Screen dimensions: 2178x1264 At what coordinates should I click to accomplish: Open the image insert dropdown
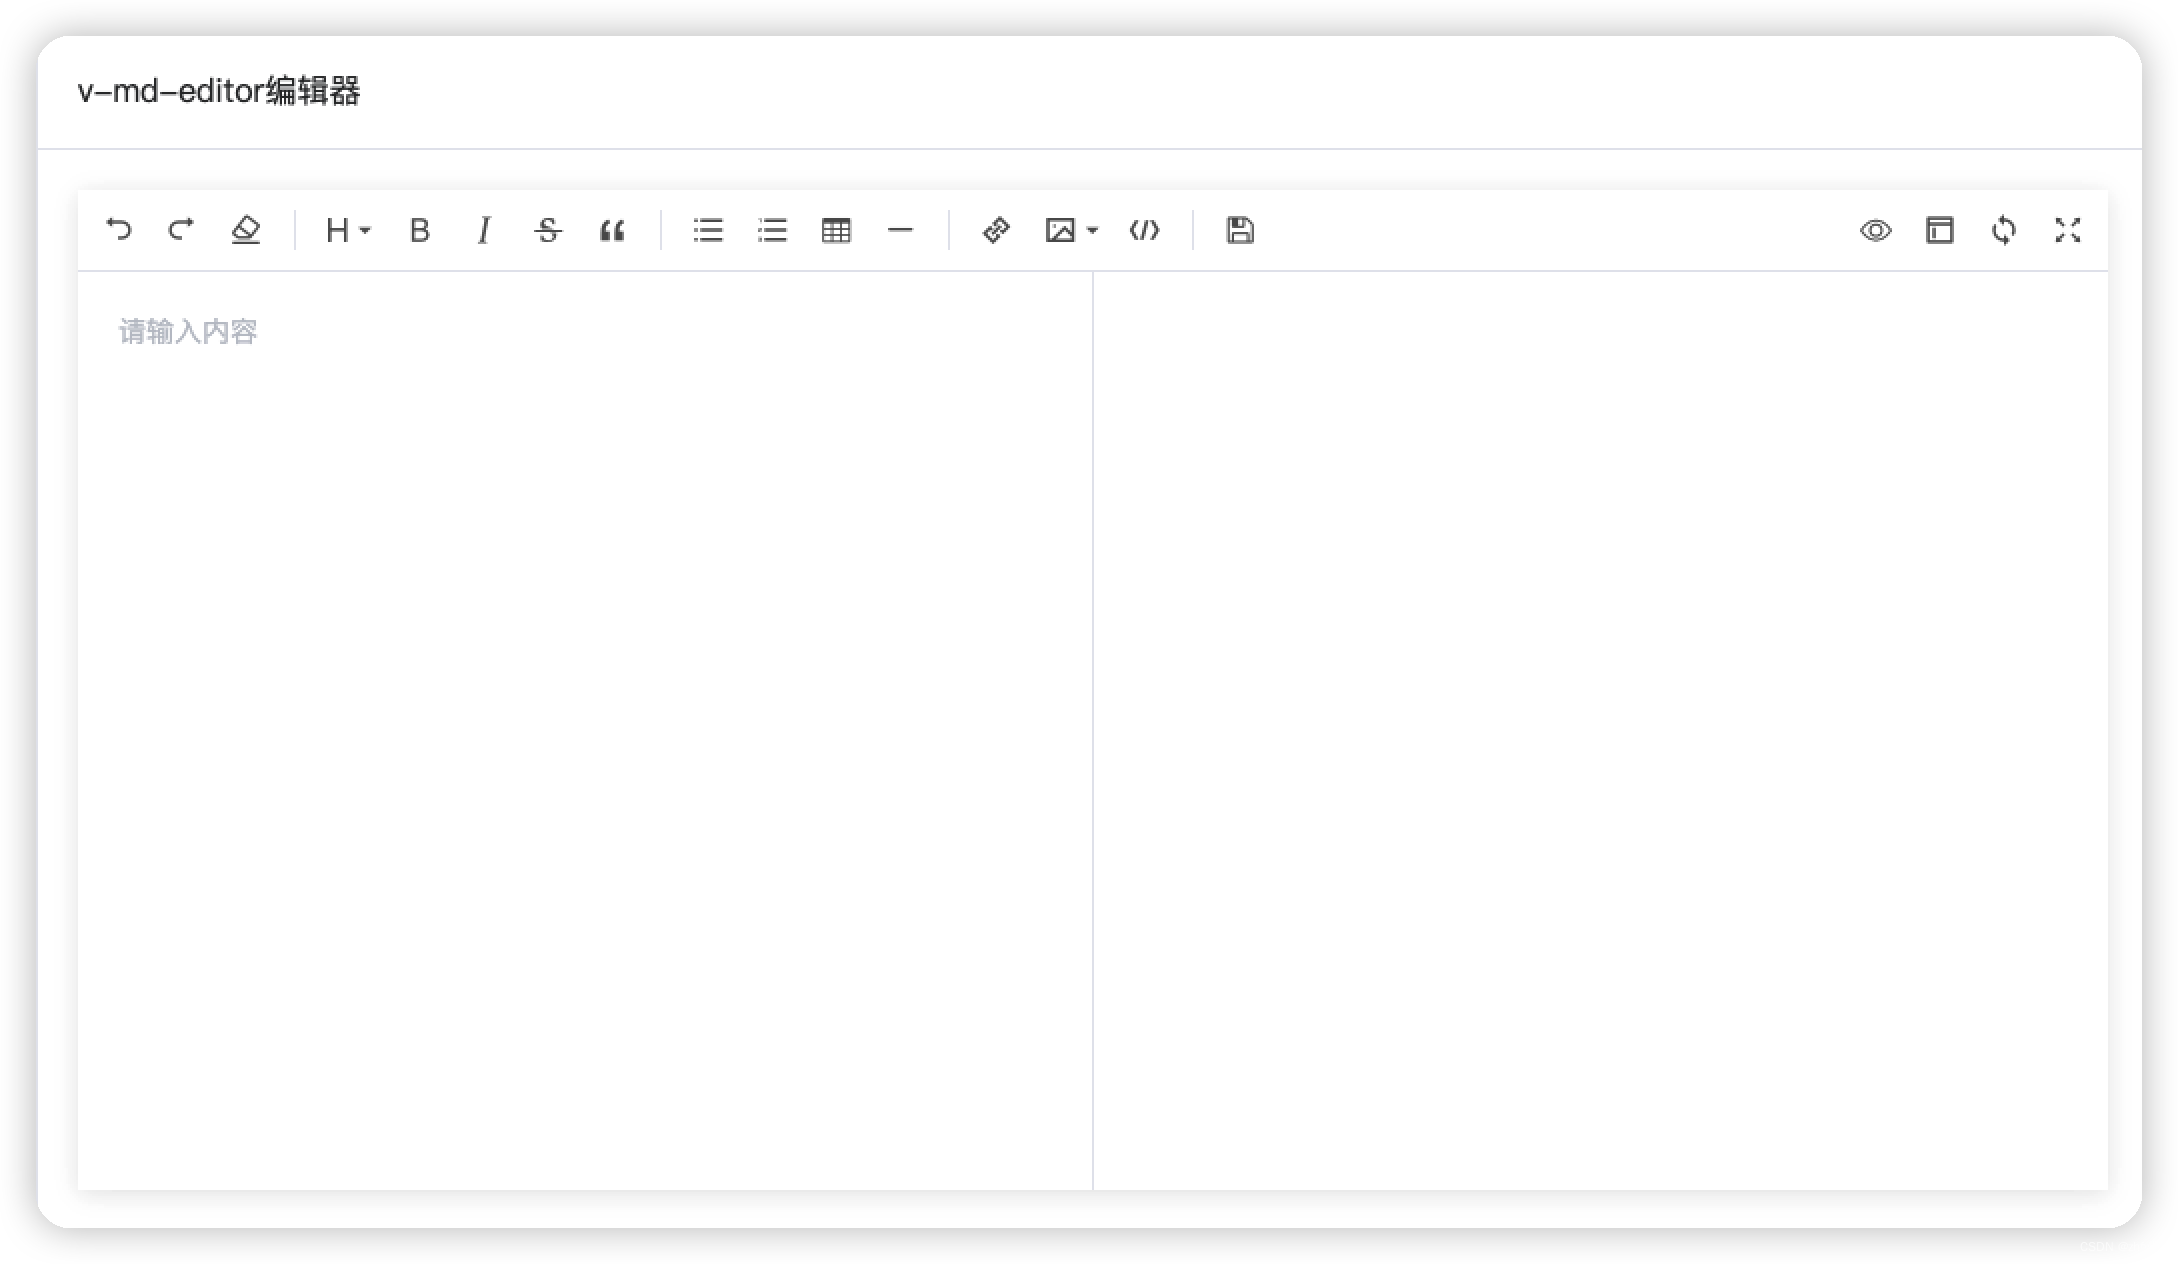click(x=1071, y=230)
